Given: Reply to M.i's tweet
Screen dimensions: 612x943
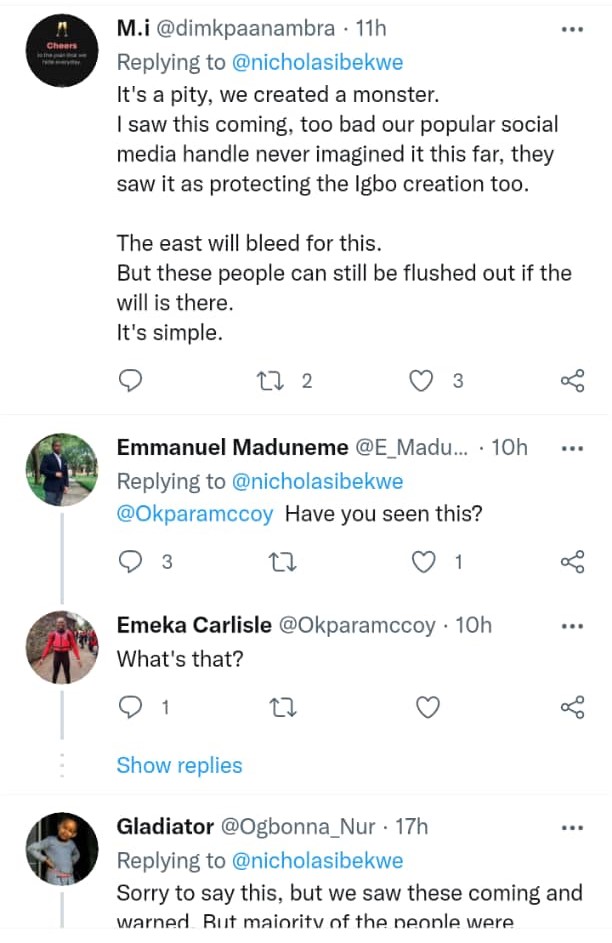Looking at the screenshot, I should 131,381.
